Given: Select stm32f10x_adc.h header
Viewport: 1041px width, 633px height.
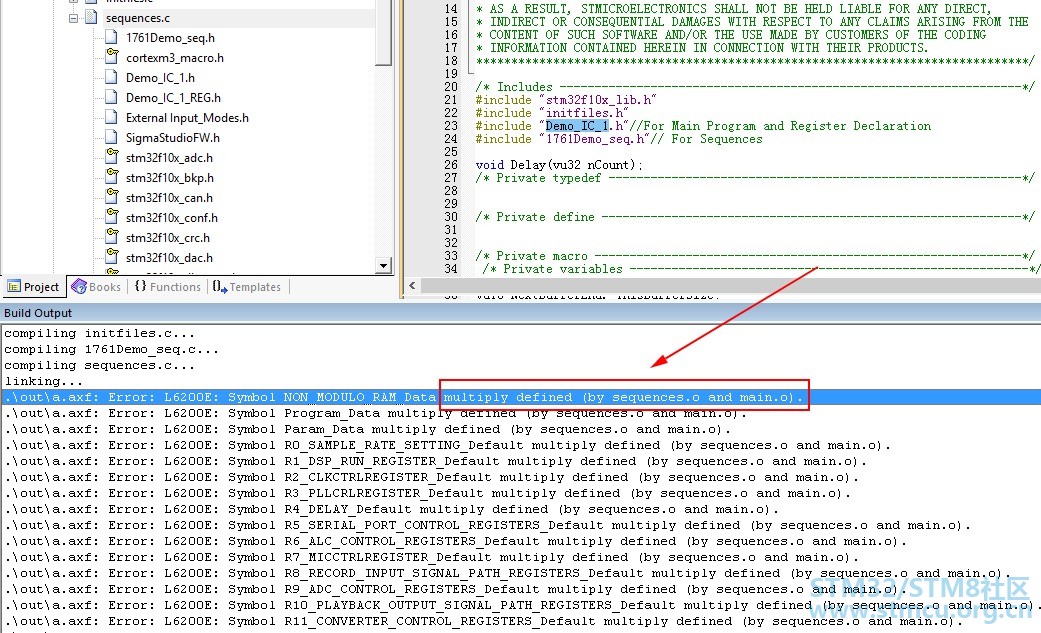Looking at the screenshot, I should point(169,157).
